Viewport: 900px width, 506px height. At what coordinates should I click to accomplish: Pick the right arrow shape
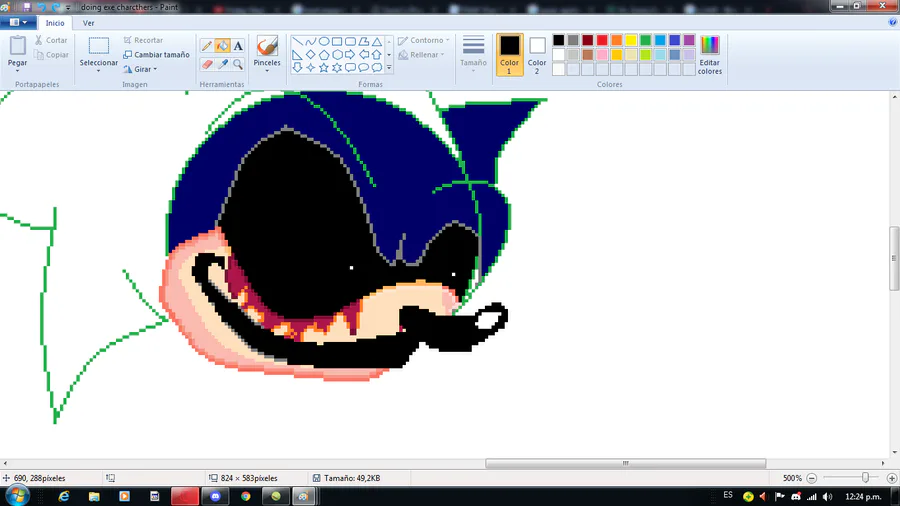coord(350,55)
